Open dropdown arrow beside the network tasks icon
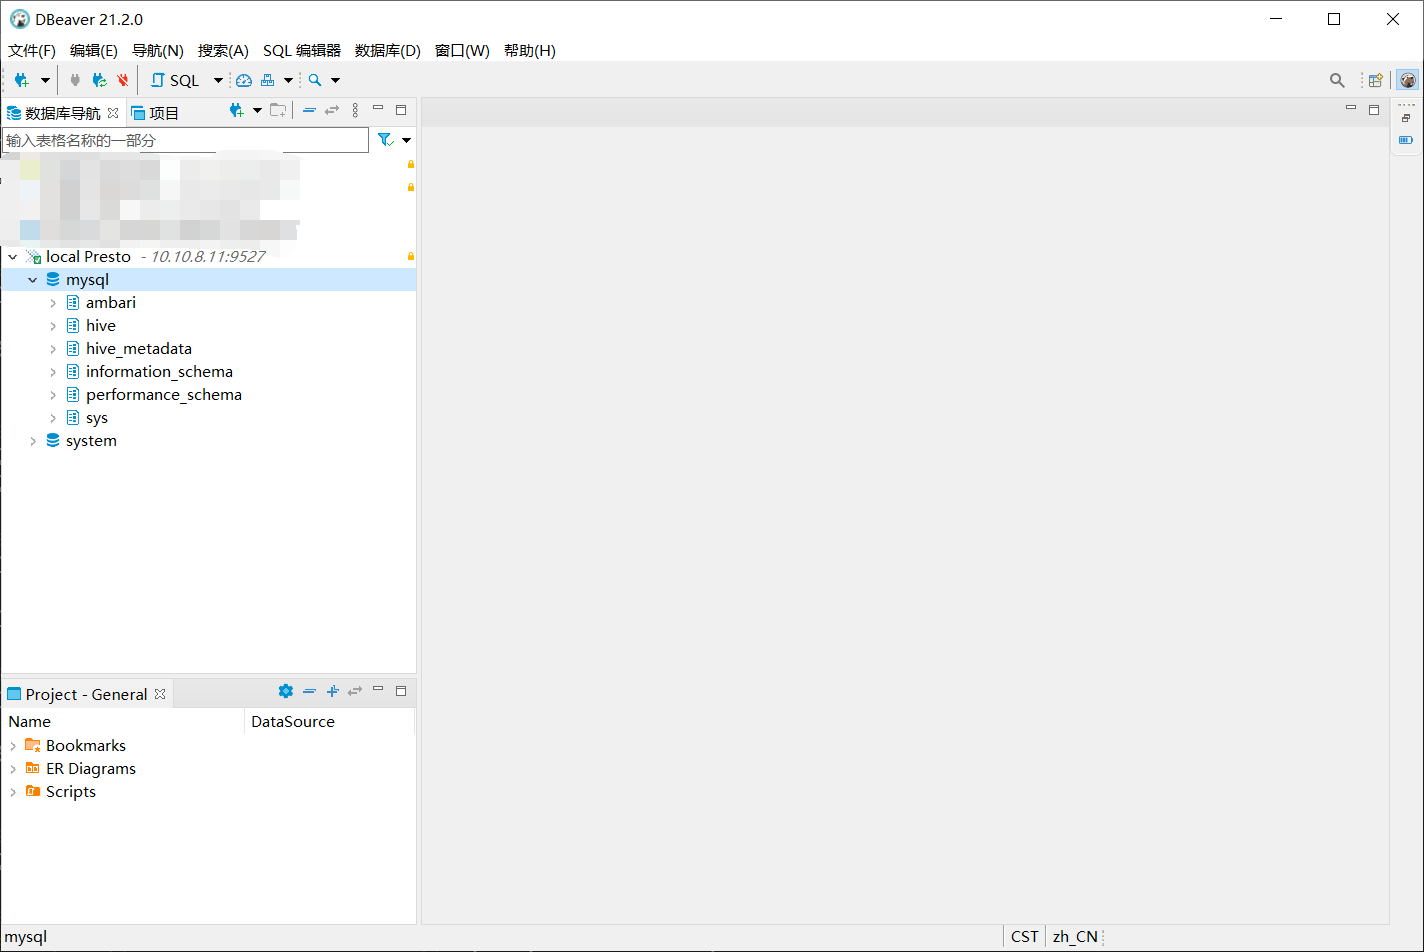1424x952 pixels. point(288,80)
